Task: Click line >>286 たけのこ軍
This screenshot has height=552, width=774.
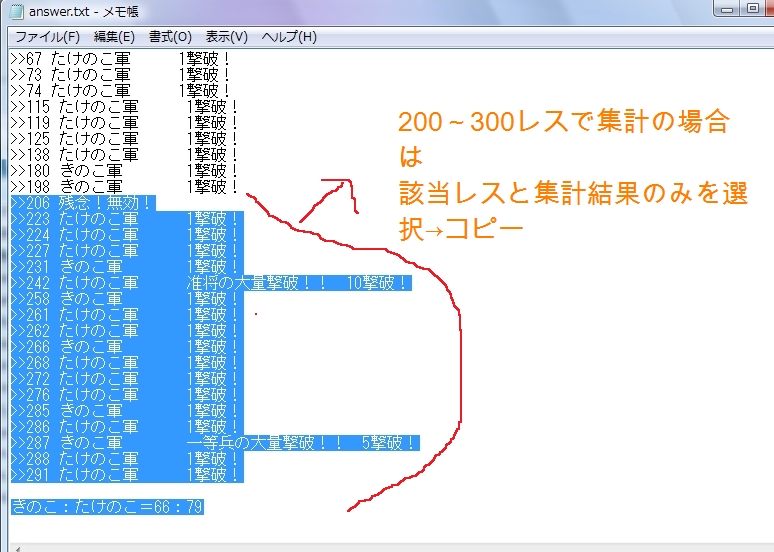Action: (127, 427)
